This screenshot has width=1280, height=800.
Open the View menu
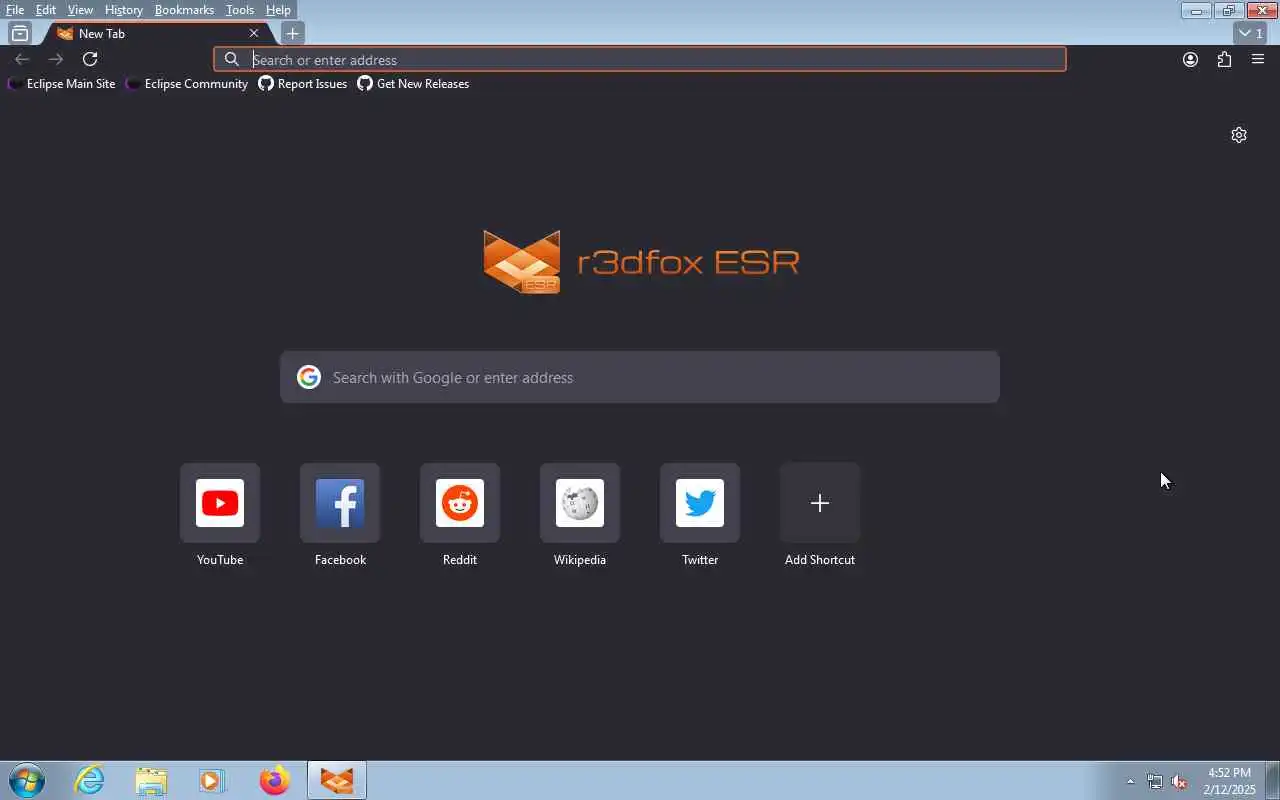[x=80, y=10]
